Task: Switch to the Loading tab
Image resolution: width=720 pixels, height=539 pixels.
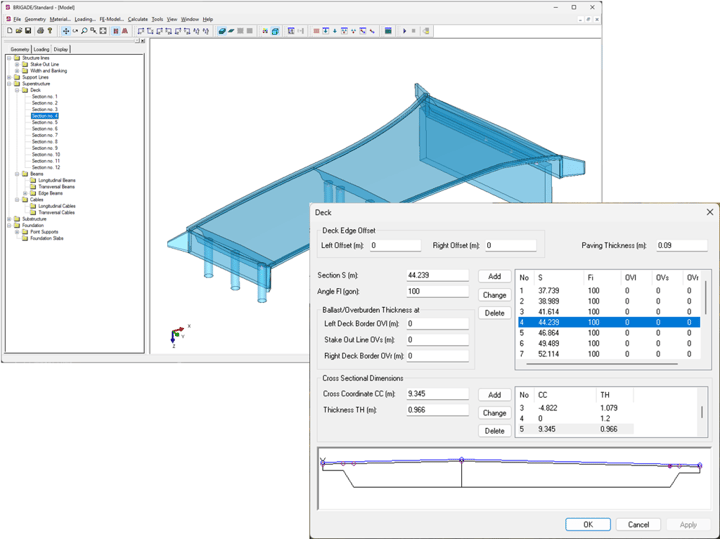Action: [x=41, y=49]
